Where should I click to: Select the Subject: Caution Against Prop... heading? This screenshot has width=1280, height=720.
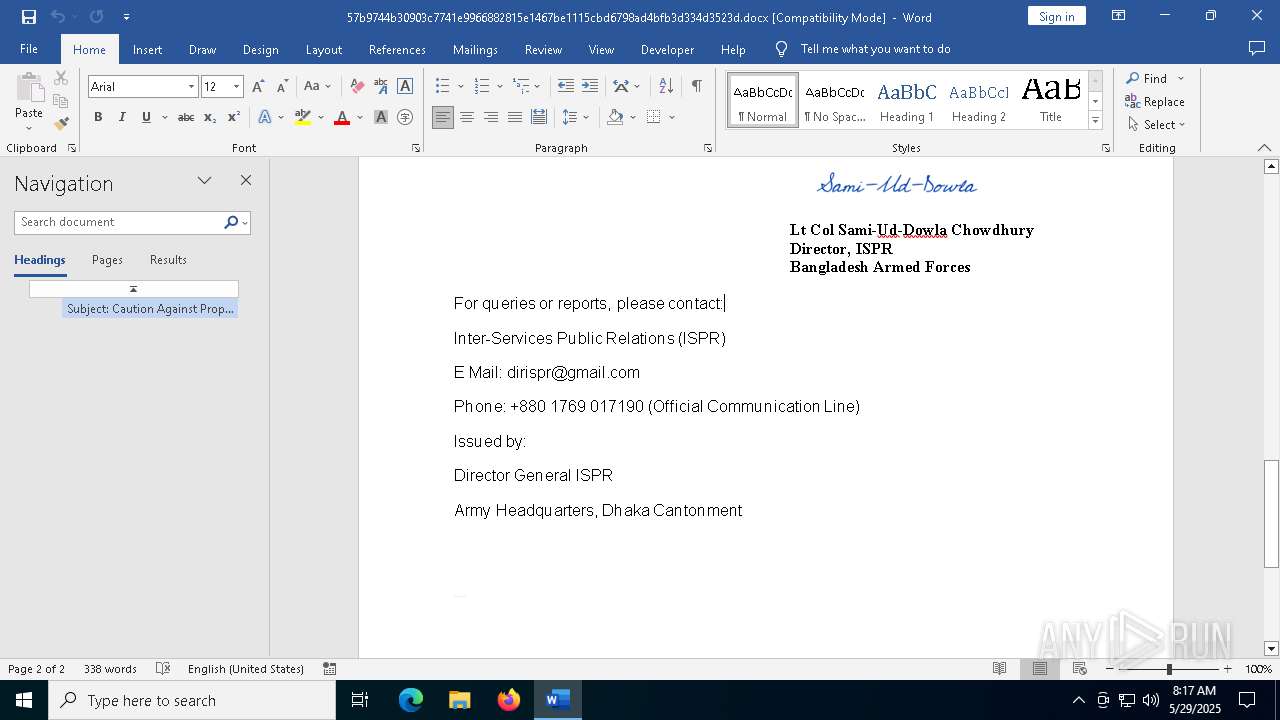click(150, 309)
